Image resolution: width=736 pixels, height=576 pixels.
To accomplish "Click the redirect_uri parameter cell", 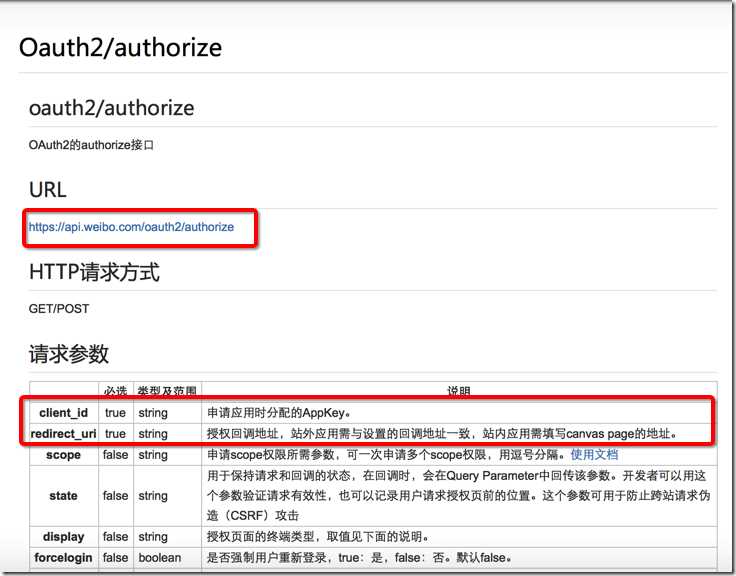I will pyautogui.click(x=64, y=434).
